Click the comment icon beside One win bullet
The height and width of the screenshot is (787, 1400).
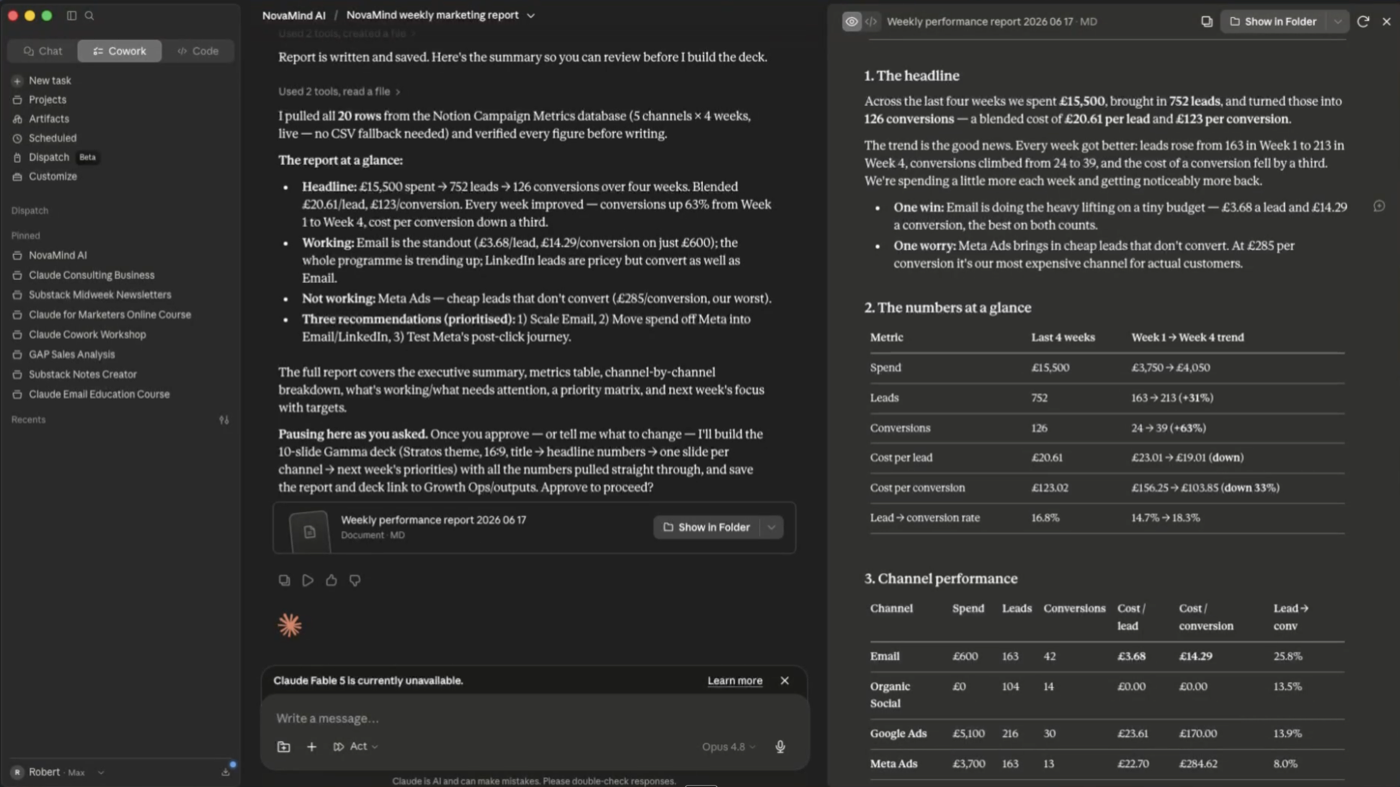[1379, 206]
